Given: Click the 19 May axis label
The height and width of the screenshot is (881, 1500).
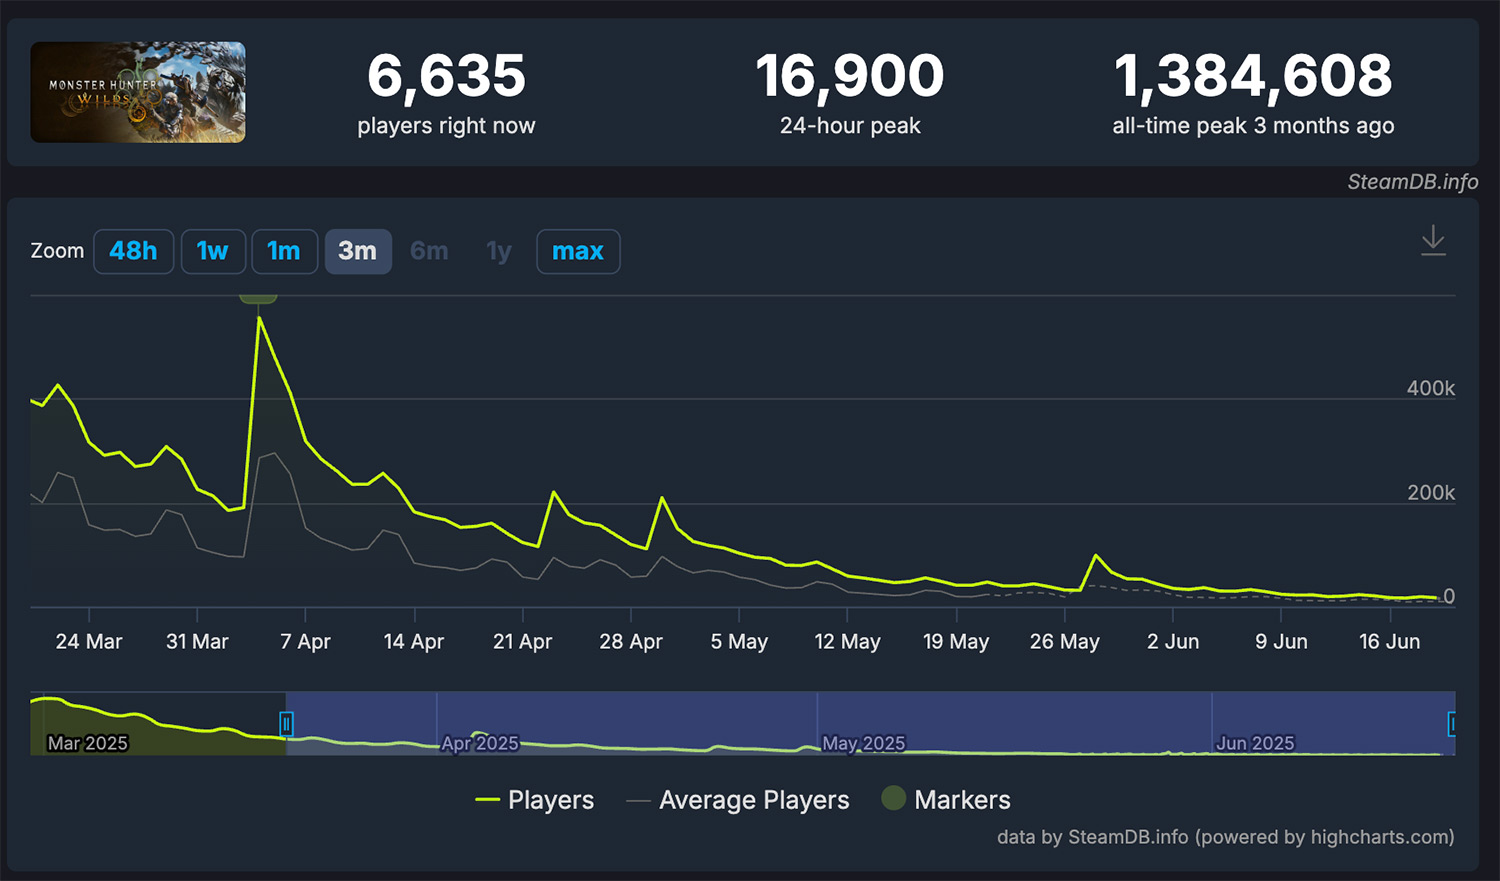Looking at the screenshot, I should [x=956, y=642].
